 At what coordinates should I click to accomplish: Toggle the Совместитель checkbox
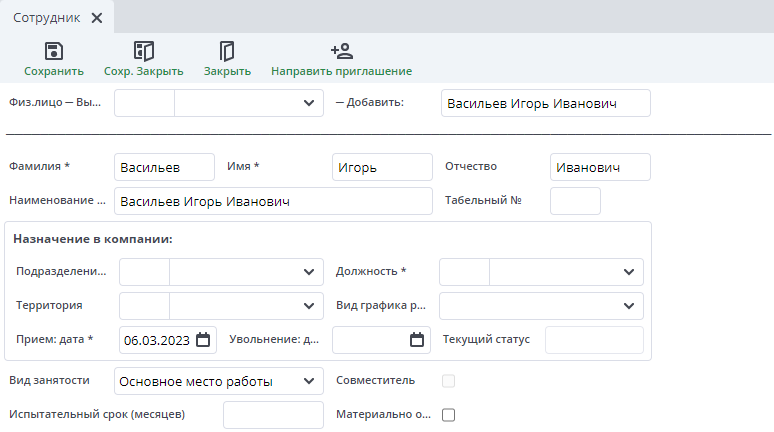448,380
